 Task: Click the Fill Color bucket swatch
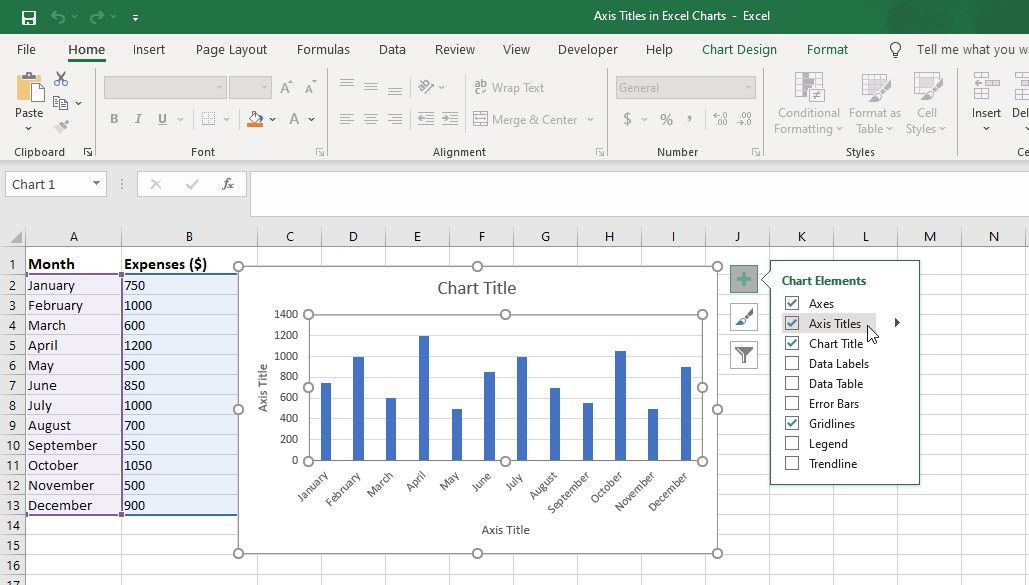pyautogui.click(x=256, y=119)
